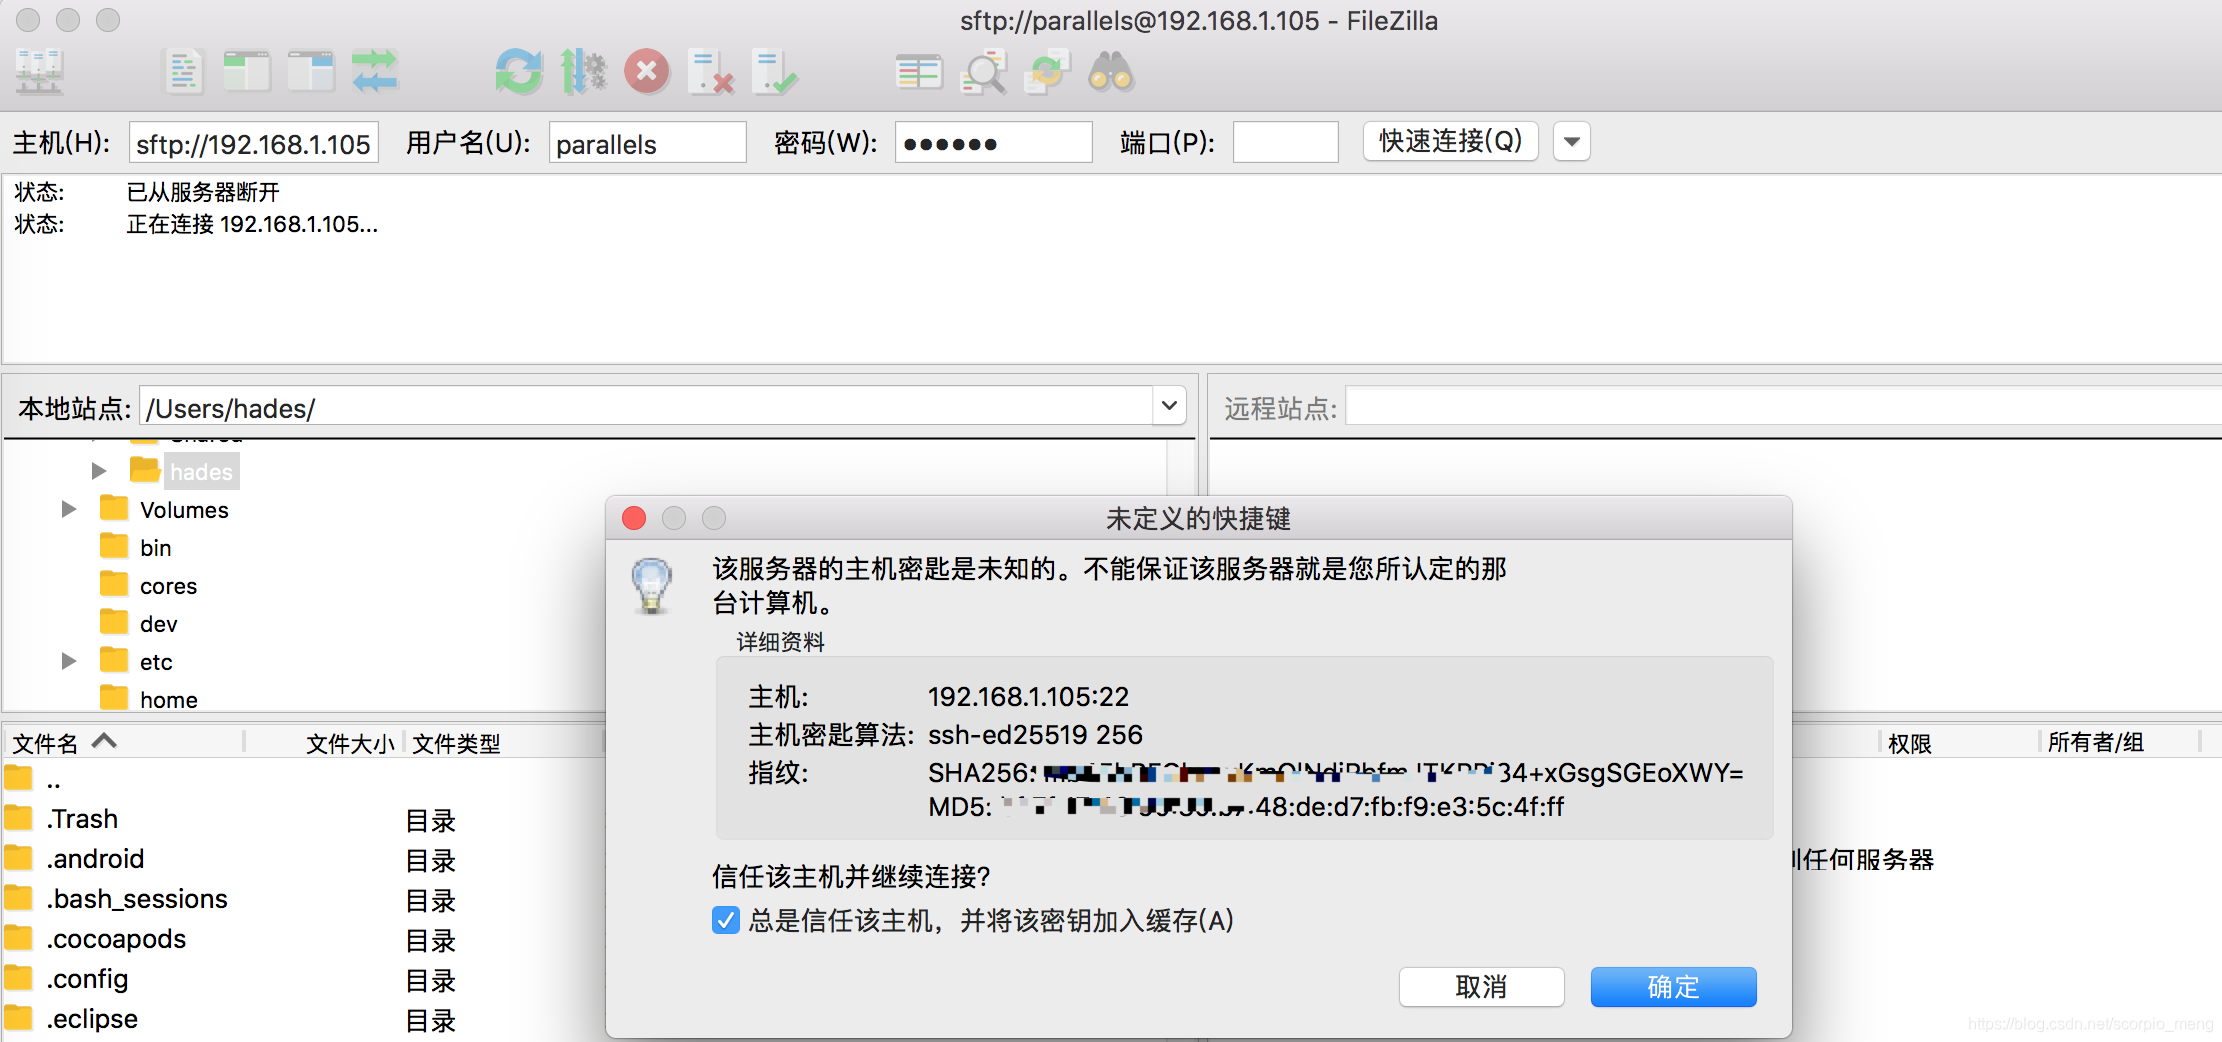2222x1042 pixels.
Task: Click ssh-ed25519 256 algorithm text
Action: coord(1035,735)
